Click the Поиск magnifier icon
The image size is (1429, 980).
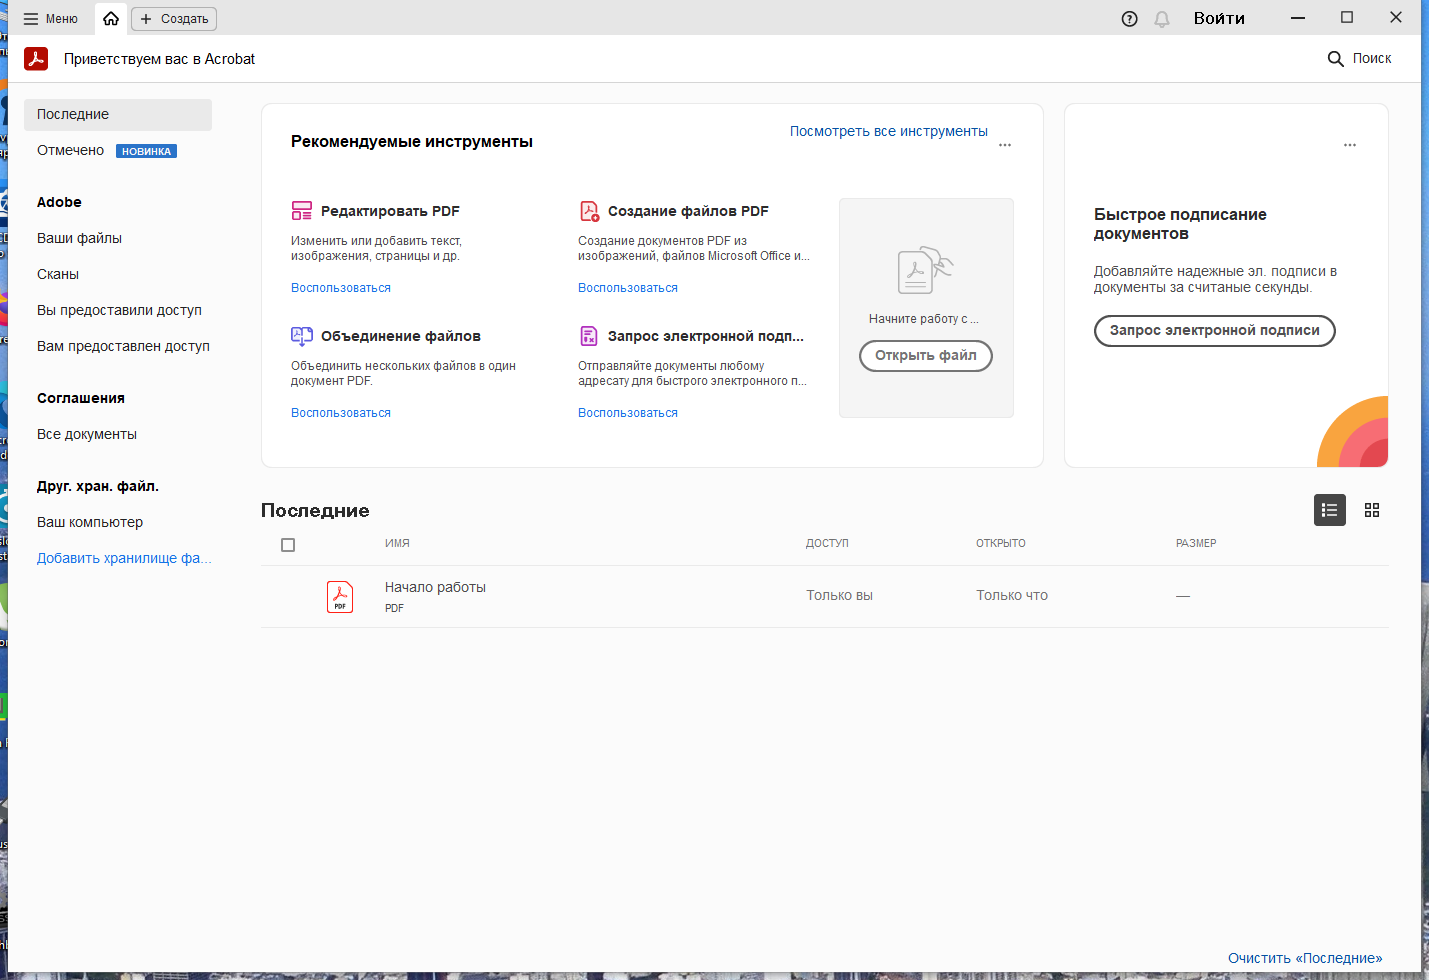[x=1336, y=58]
